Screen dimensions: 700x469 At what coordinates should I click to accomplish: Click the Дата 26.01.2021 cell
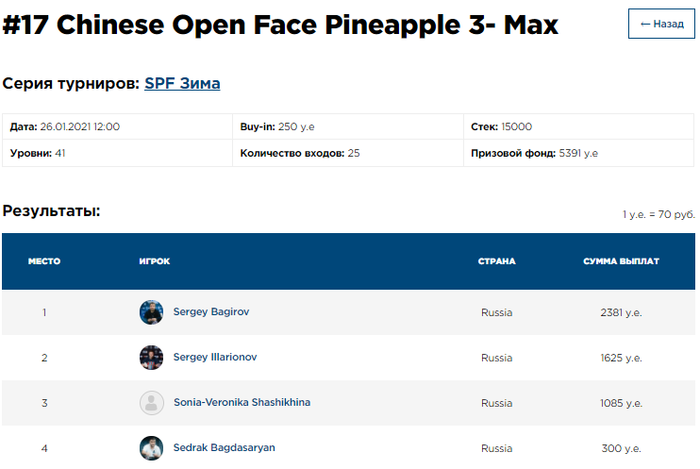tap(117, 127)
